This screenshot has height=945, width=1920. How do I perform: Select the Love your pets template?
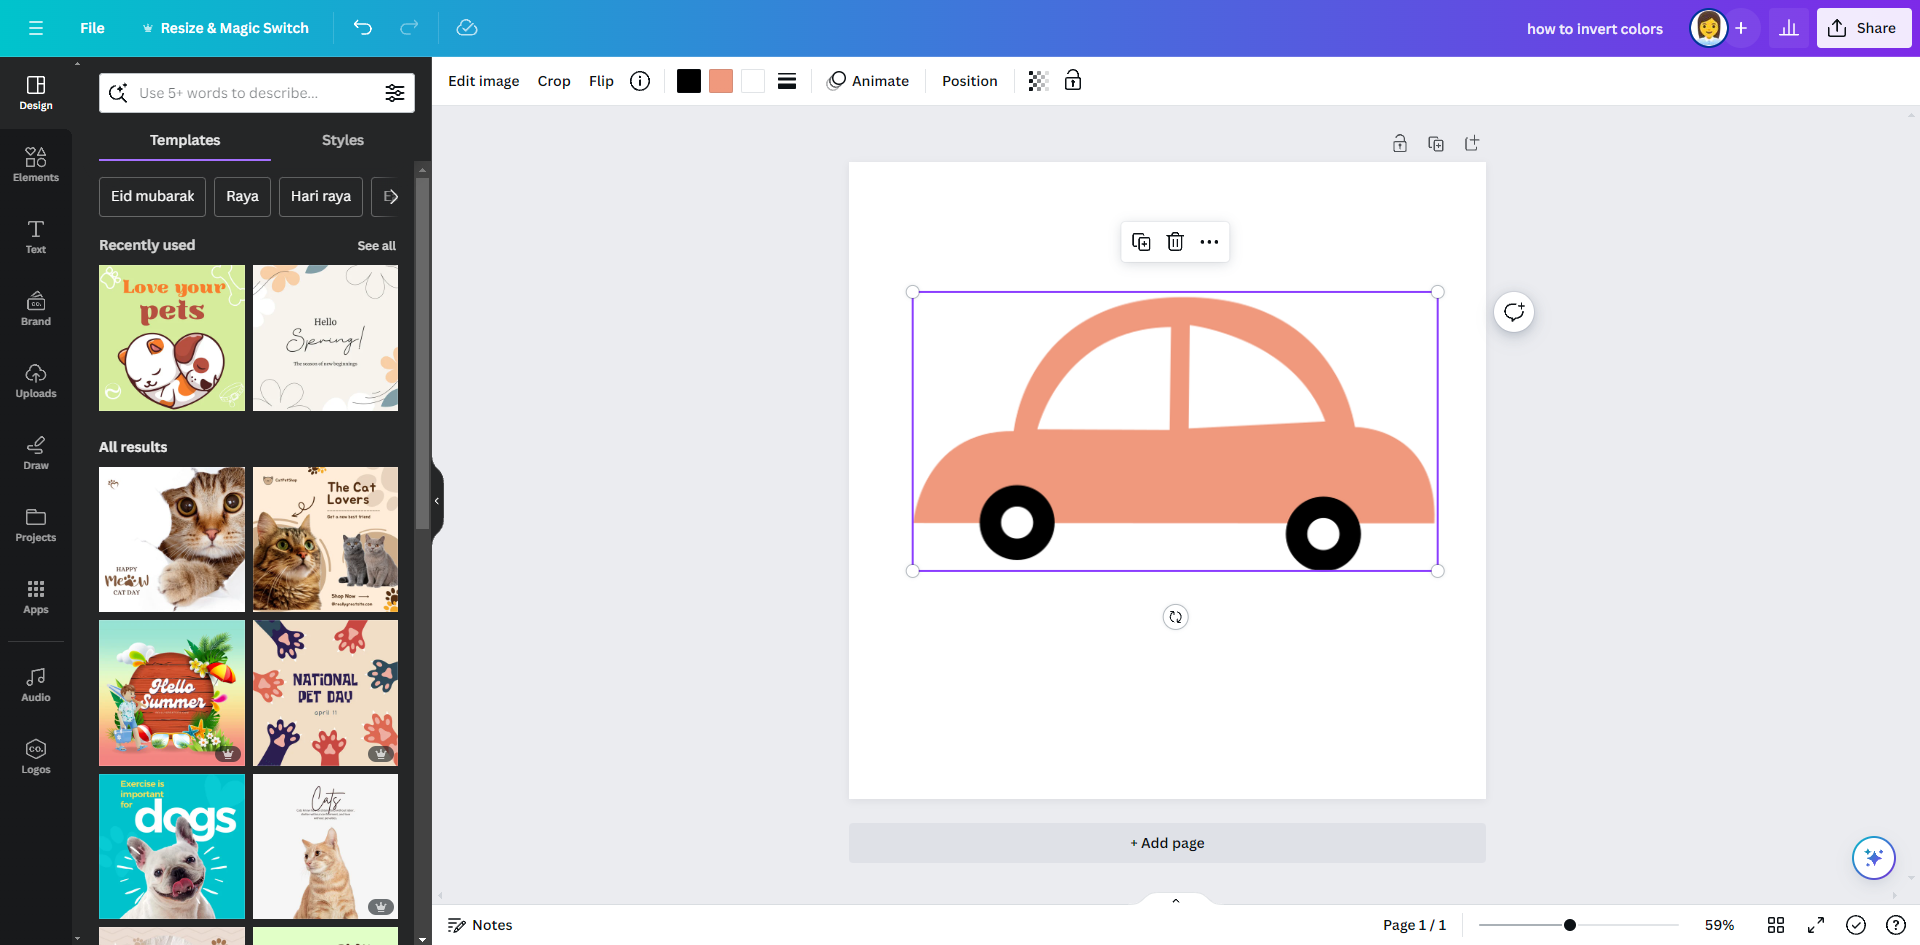point(172,338)
